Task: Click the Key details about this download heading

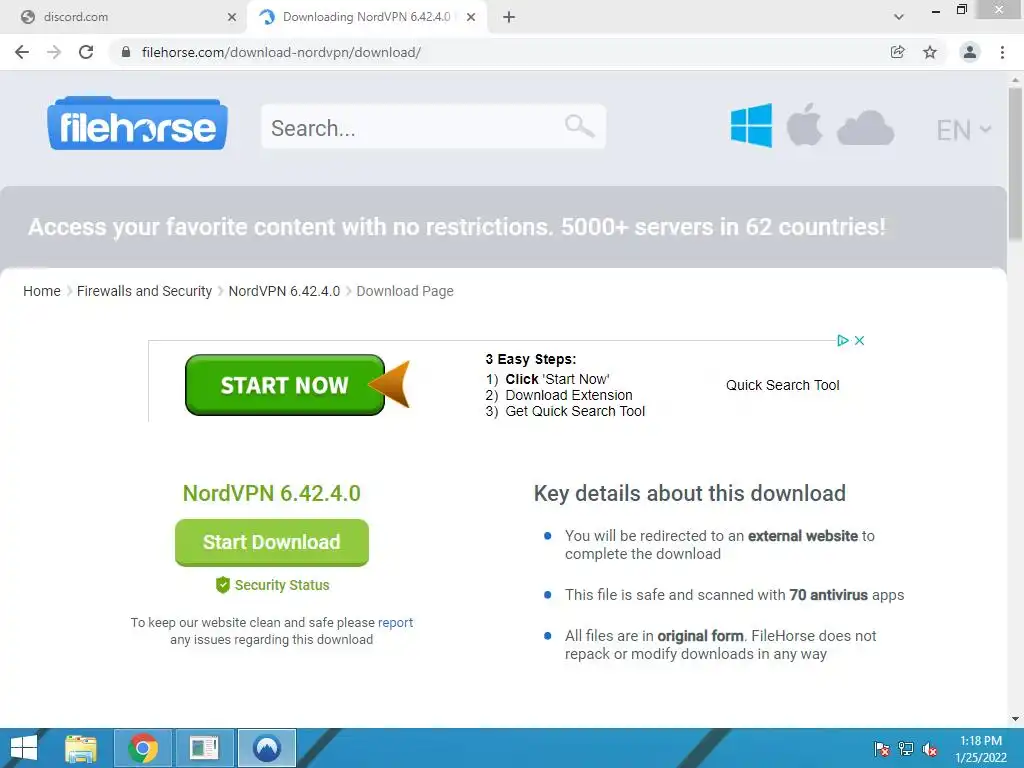Action: point(690,494)
